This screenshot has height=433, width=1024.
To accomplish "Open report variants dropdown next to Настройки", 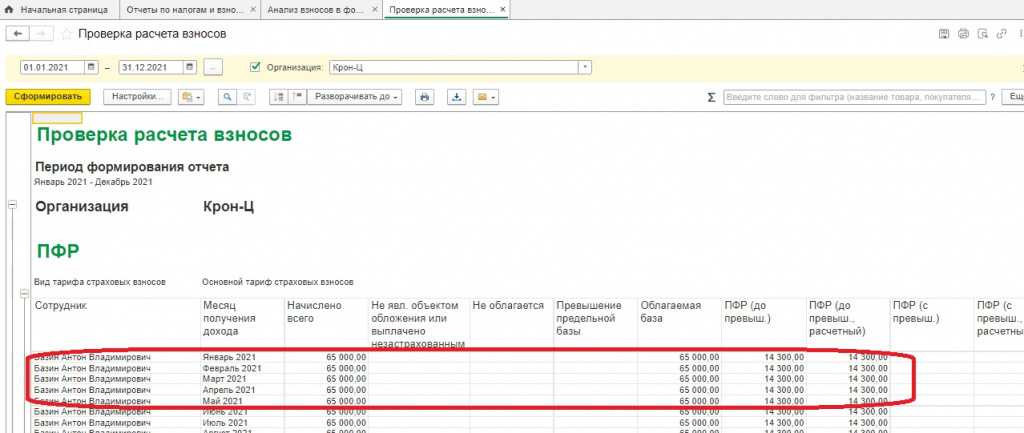I will tap(189, 97).
